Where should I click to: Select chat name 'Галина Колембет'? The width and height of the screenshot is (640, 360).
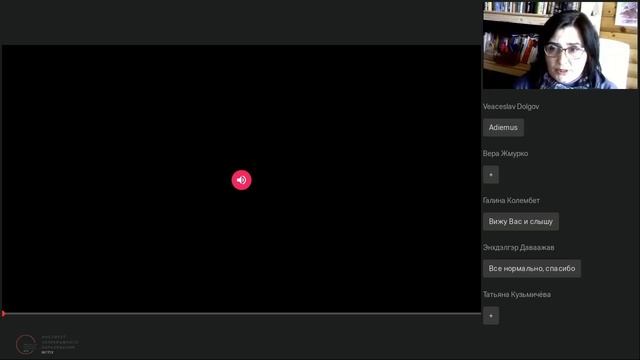tap(511, 200)
